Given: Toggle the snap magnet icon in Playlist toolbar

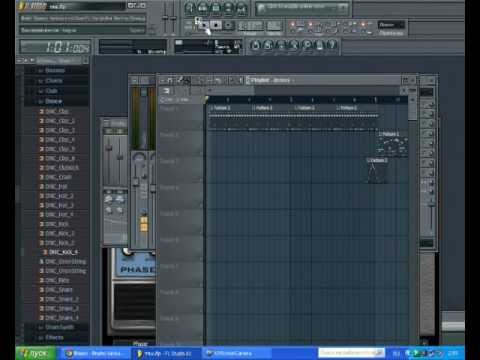Looking at the screenshot, I should [x=170, y=80].
